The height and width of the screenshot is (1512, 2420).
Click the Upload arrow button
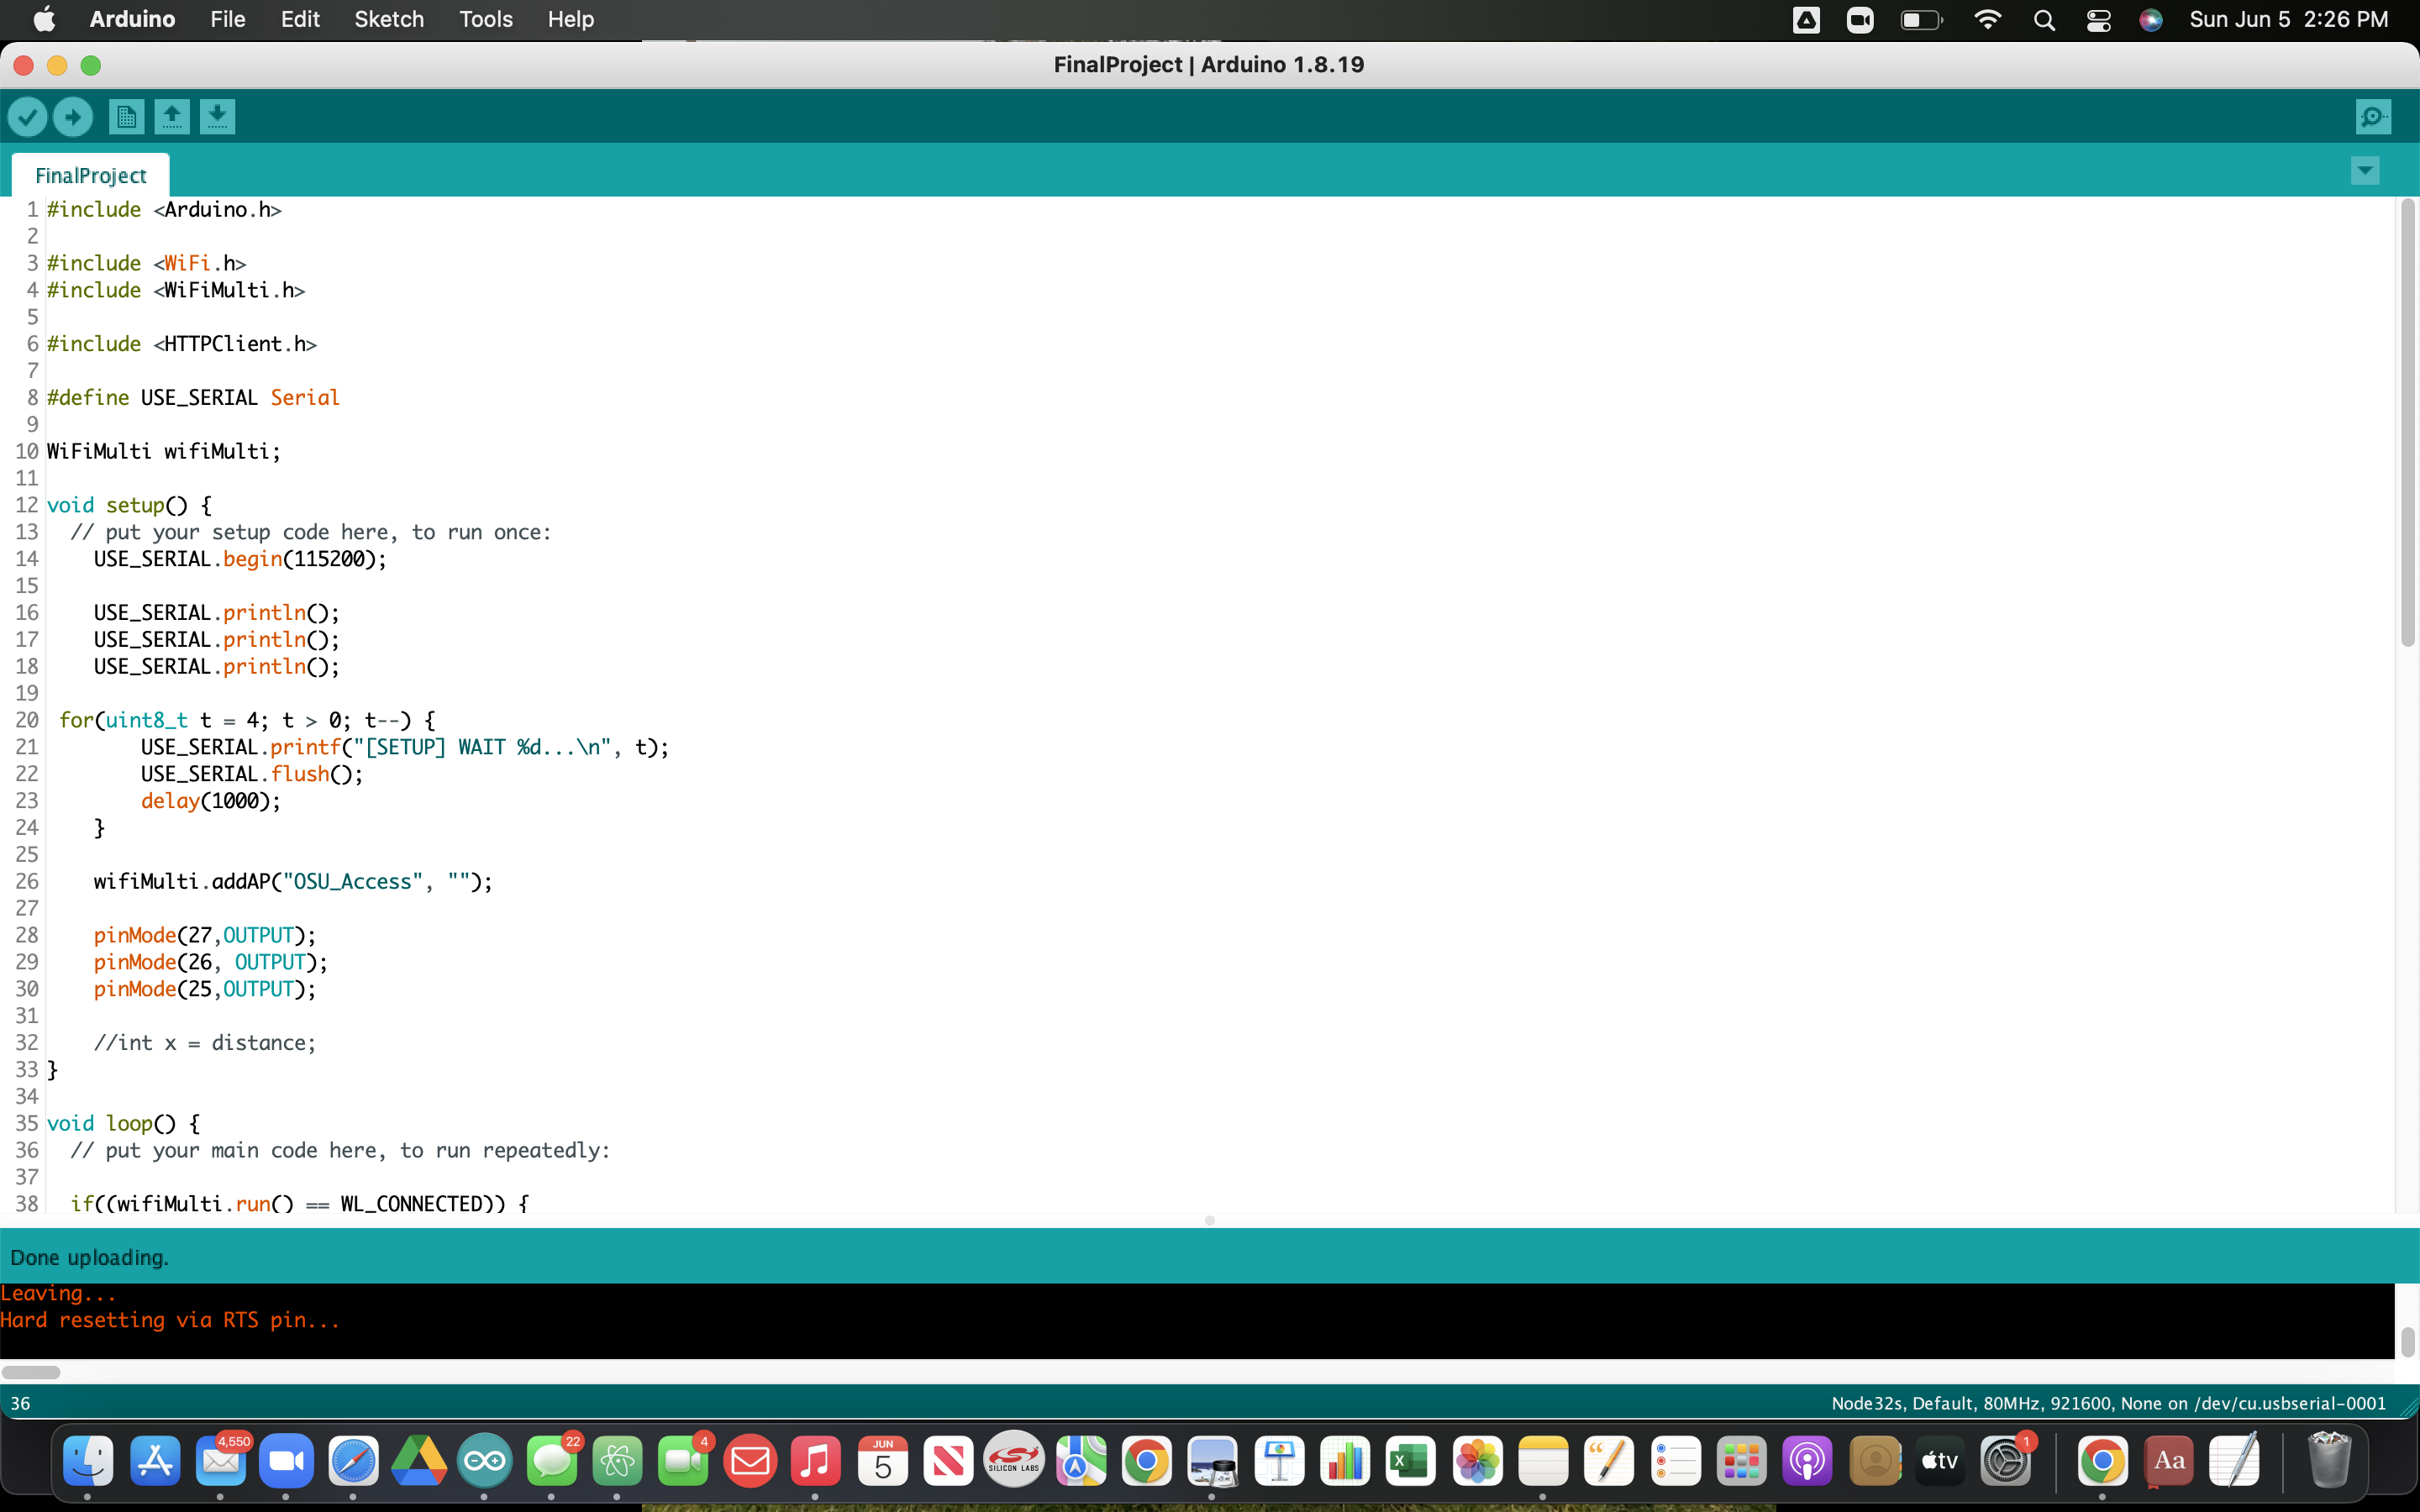pyautogui.click(x=73, y=117)
